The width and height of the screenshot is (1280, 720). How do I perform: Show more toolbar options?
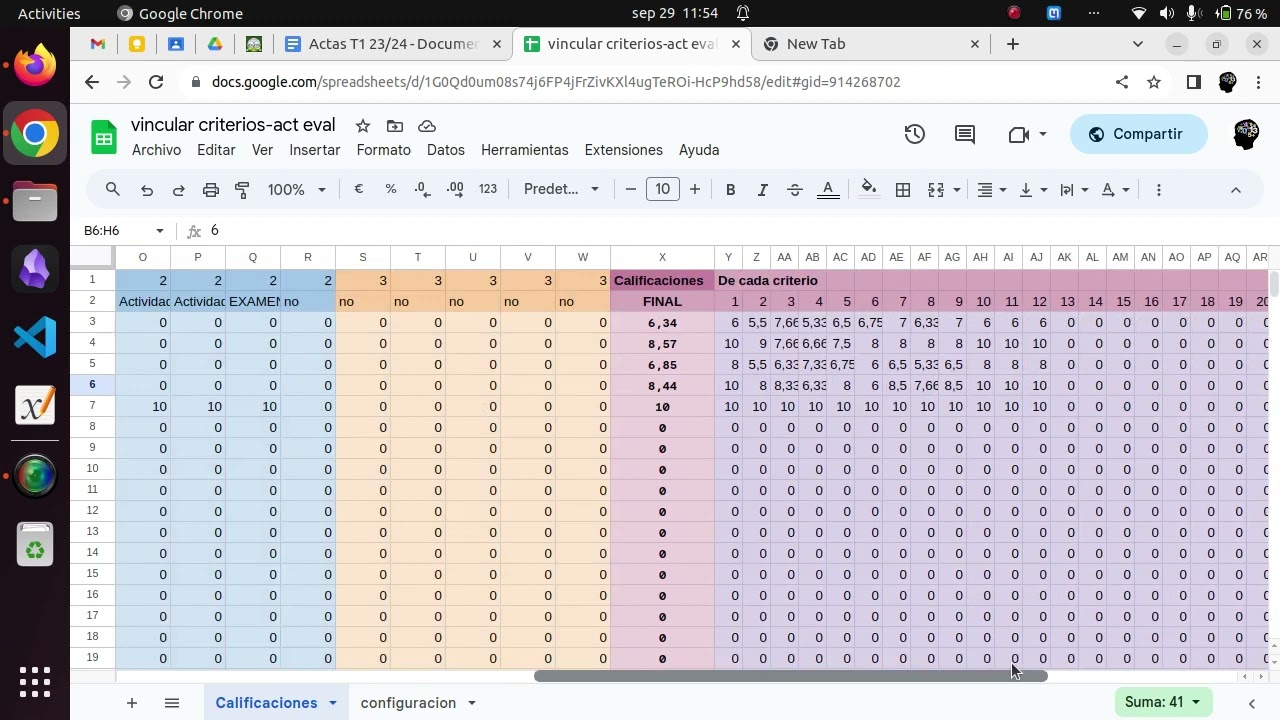[x=1159, y=189]
